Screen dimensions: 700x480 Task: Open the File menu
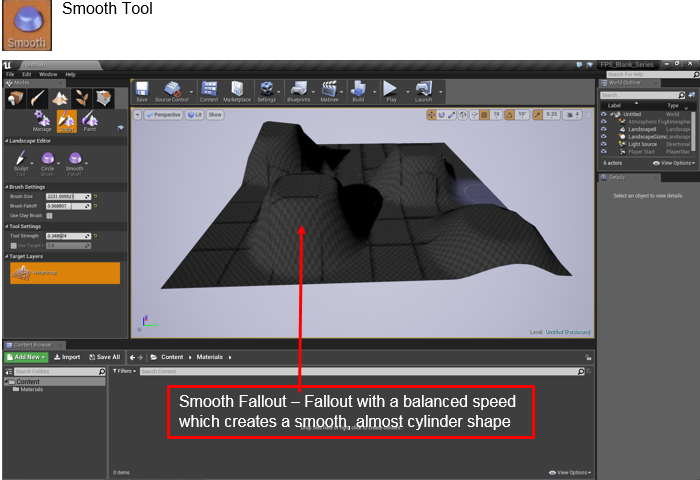pos(10,75)
